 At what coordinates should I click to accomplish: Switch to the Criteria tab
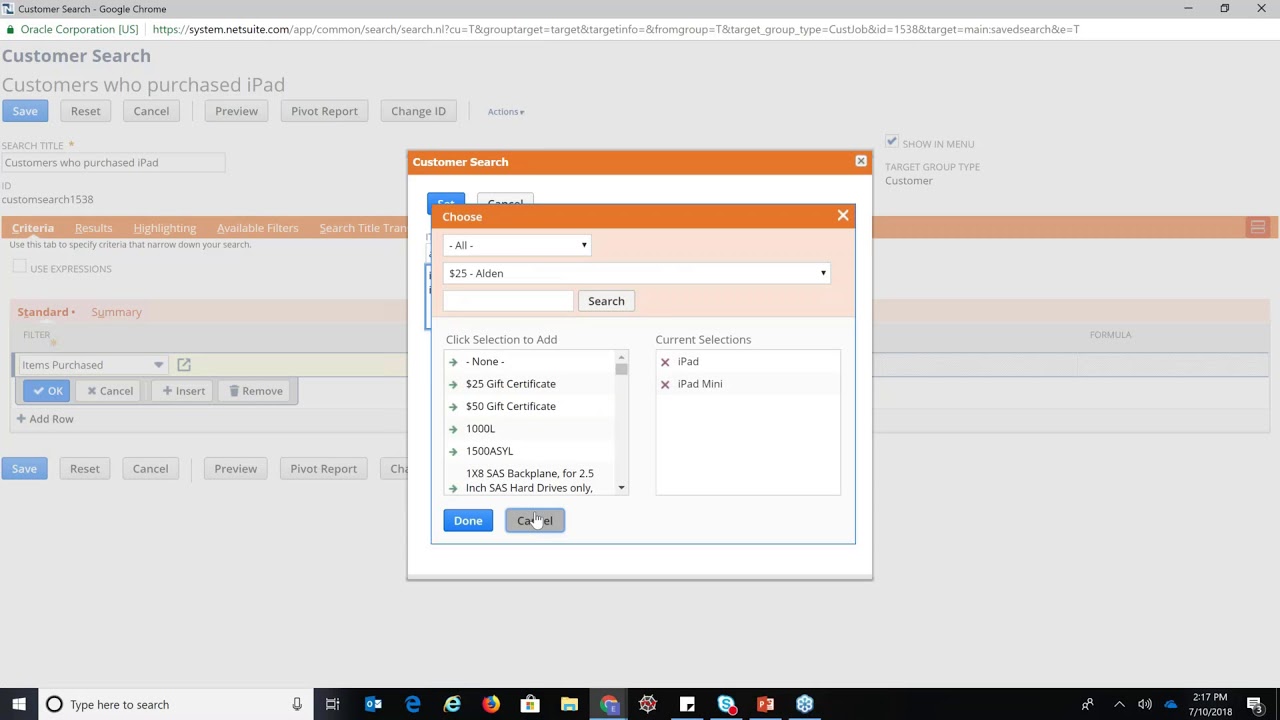[33, 228]
